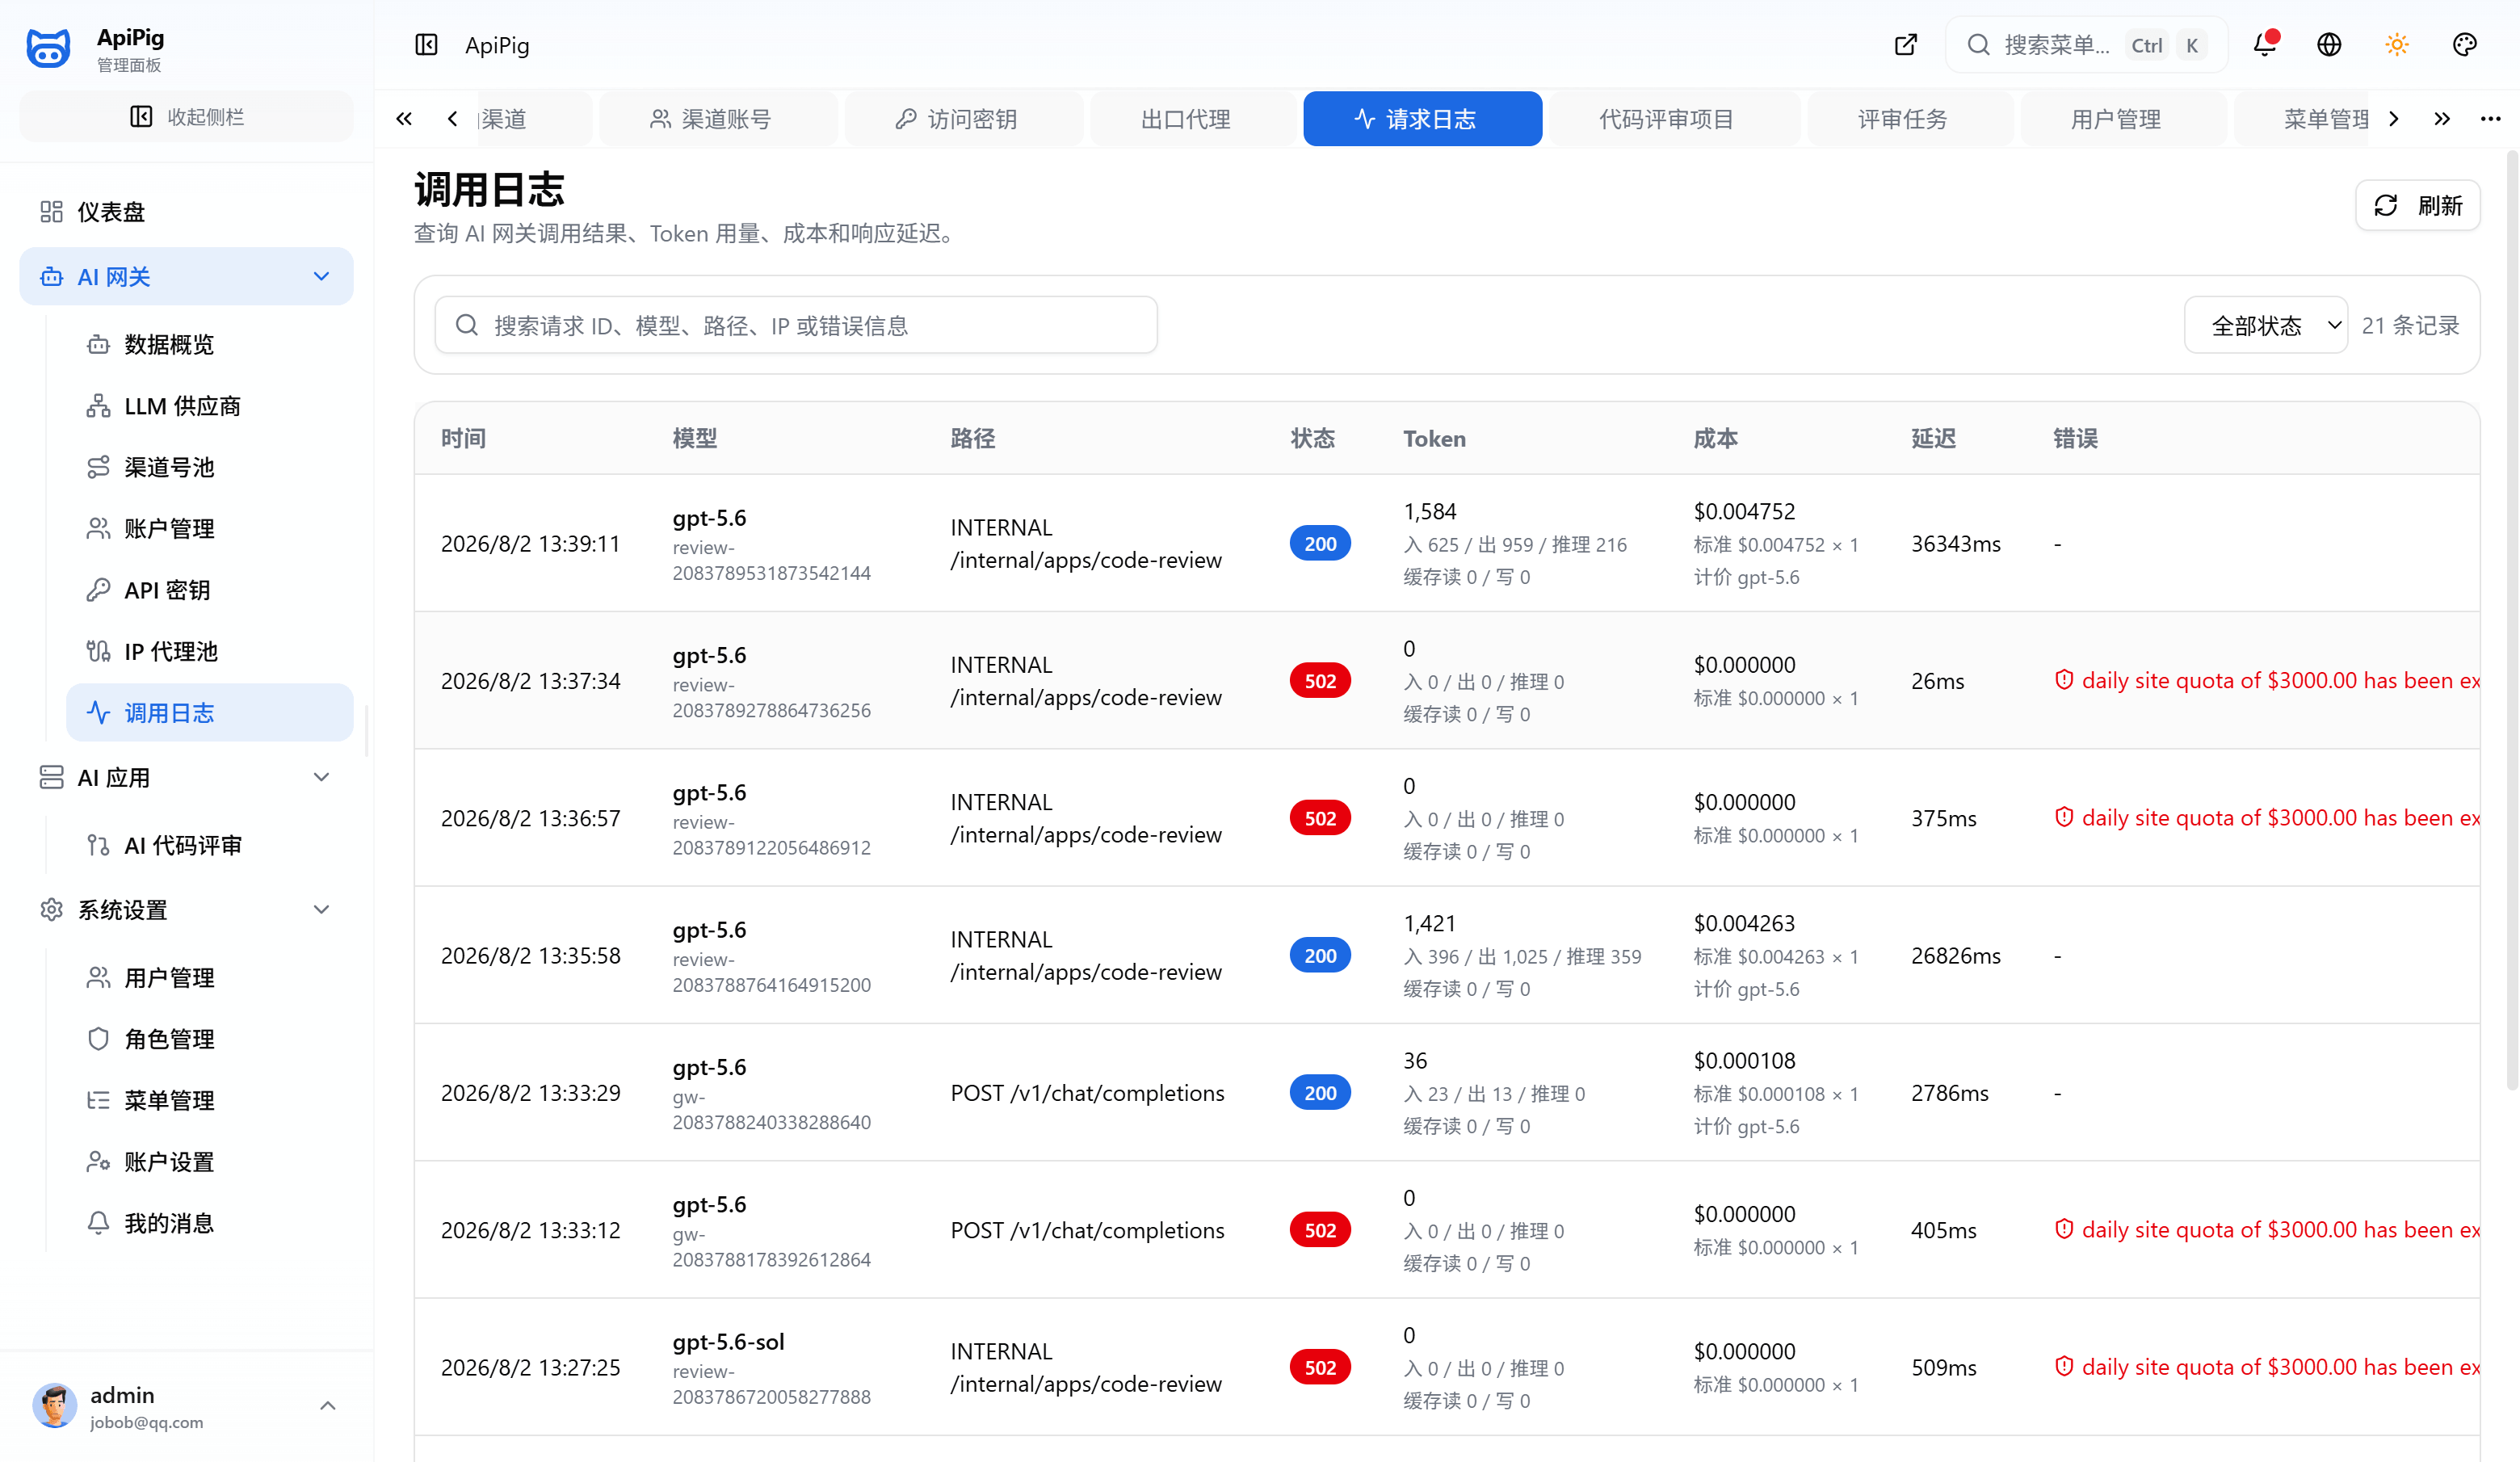The image size is (2520, 1462).
Task: Open external link icon in top bar
Action: coord(1906,45)
